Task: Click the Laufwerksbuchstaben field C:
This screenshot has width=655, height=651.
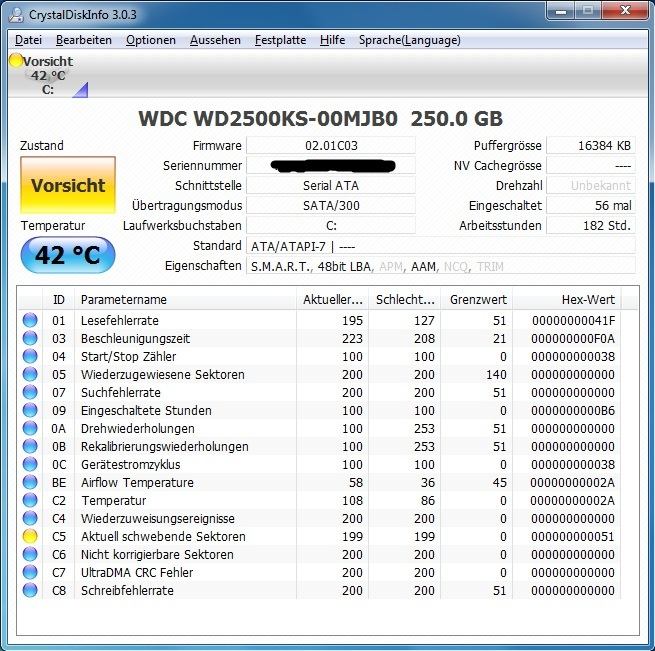Action: point(331,226)
